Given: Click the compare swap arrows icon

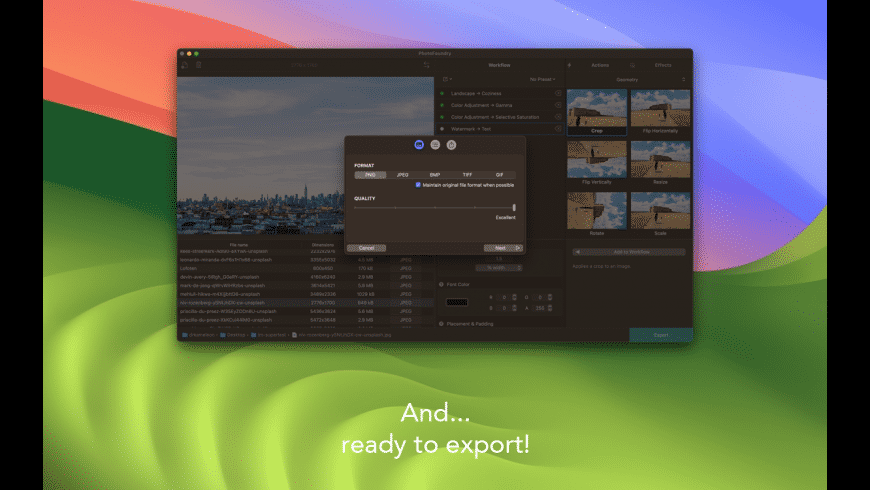Looking at the screenshot, I should pyautogui.click(x=426, y=65).
